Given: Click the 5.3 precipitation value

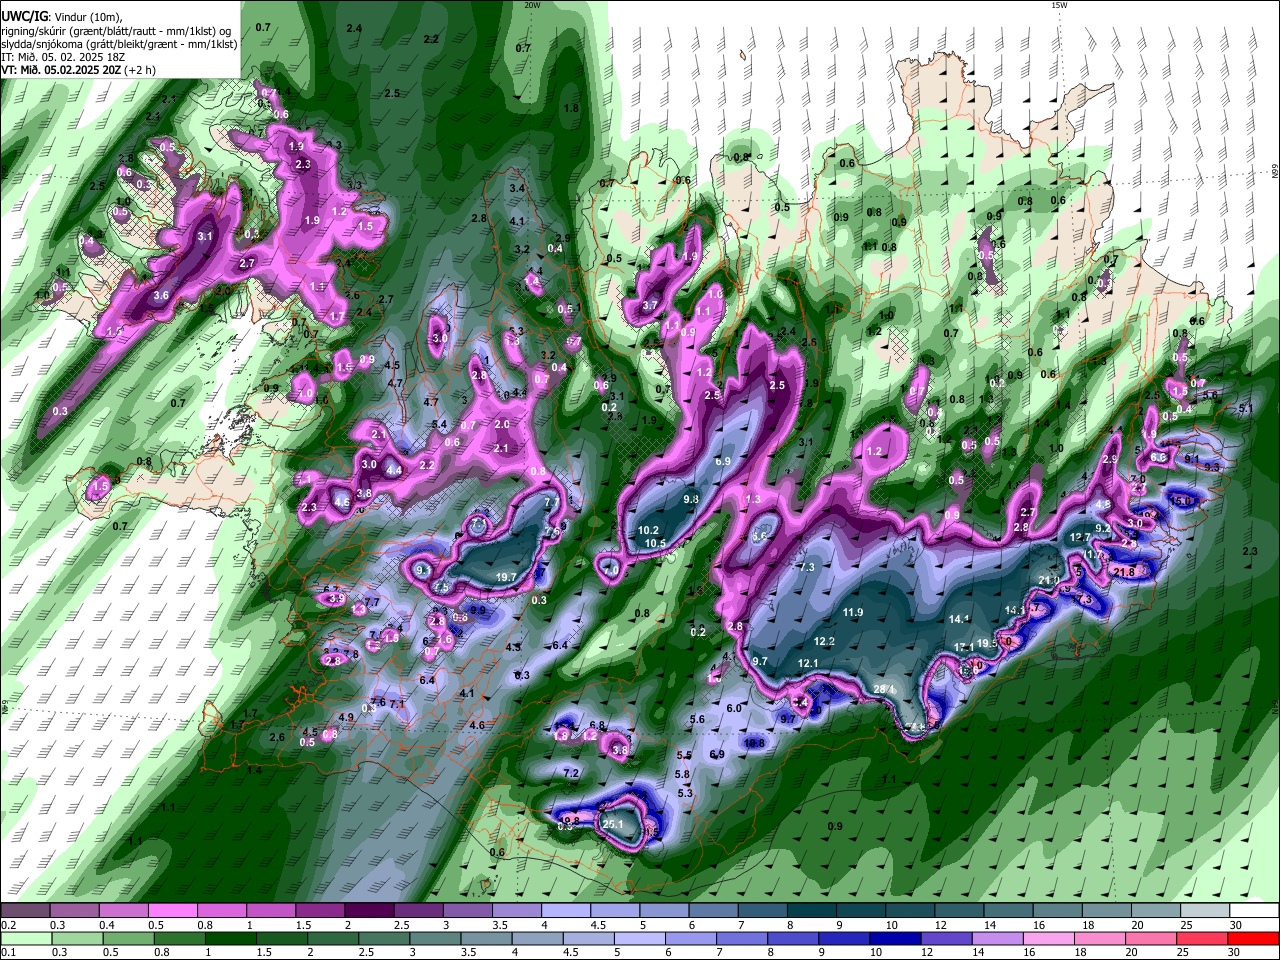Looking at the screenshot, I should click(x=685, y=793).
